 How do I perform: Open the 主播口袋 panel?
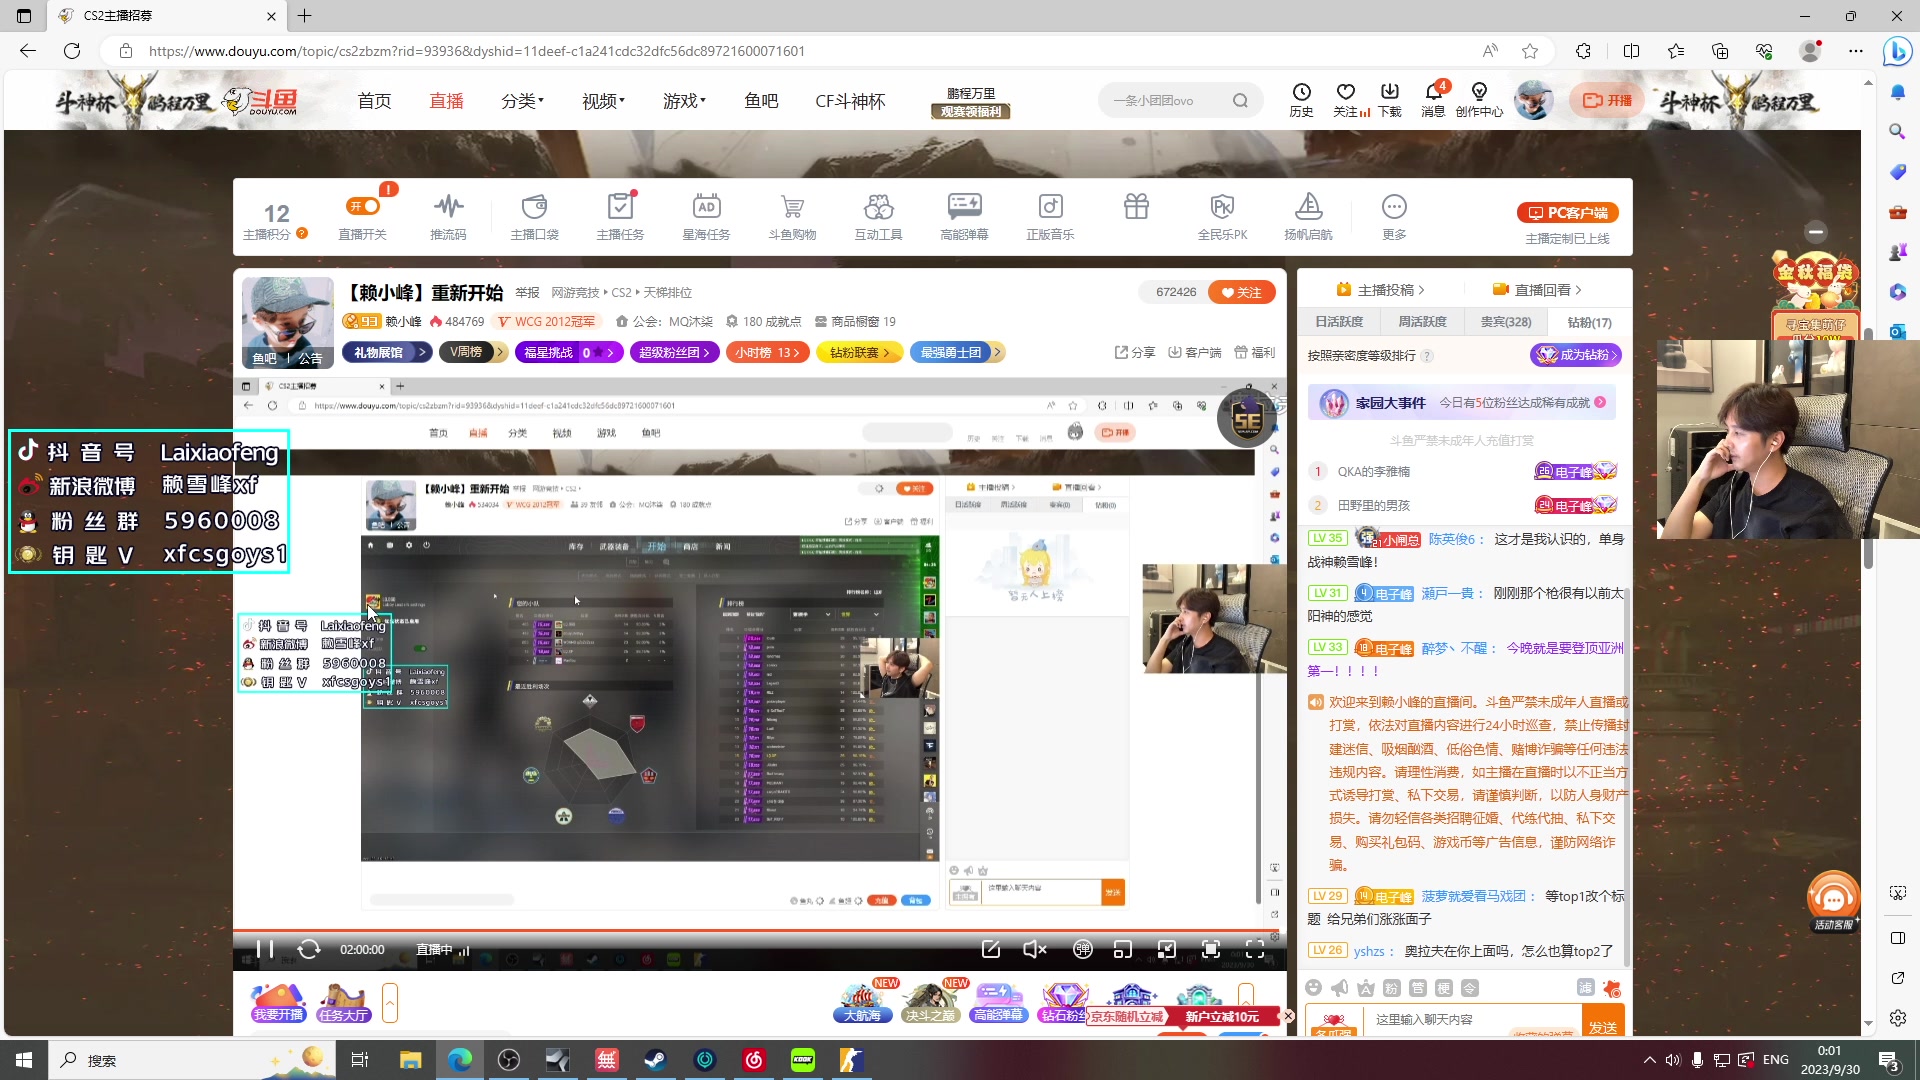pos(534,216)
